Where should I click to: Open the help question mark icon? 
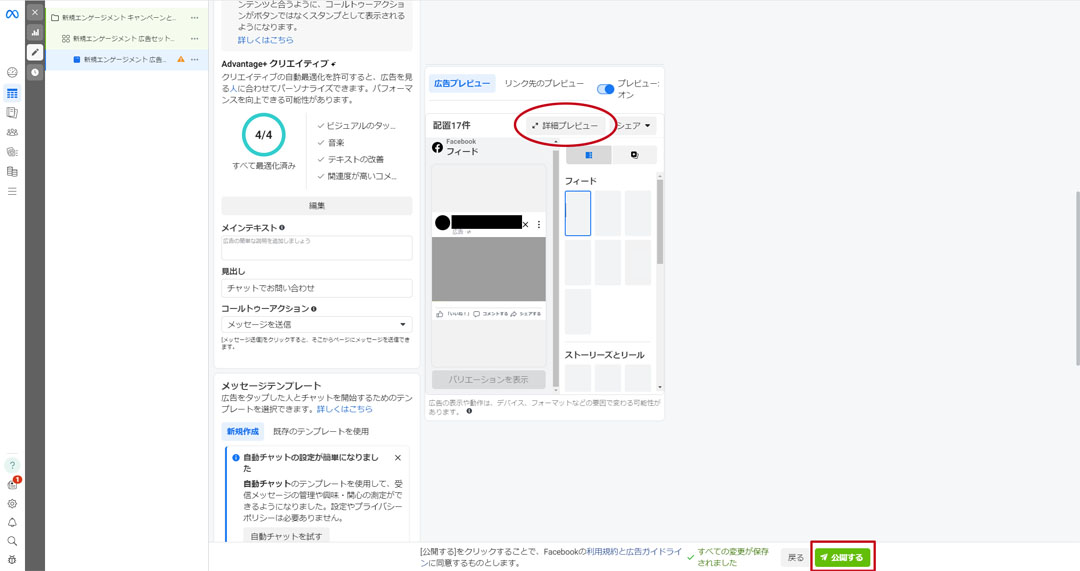(x=12, y=465)
